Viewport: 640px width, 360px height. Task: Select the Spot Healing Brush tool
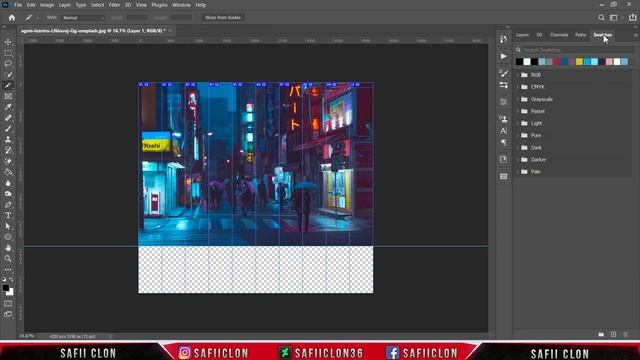point(8,118)
